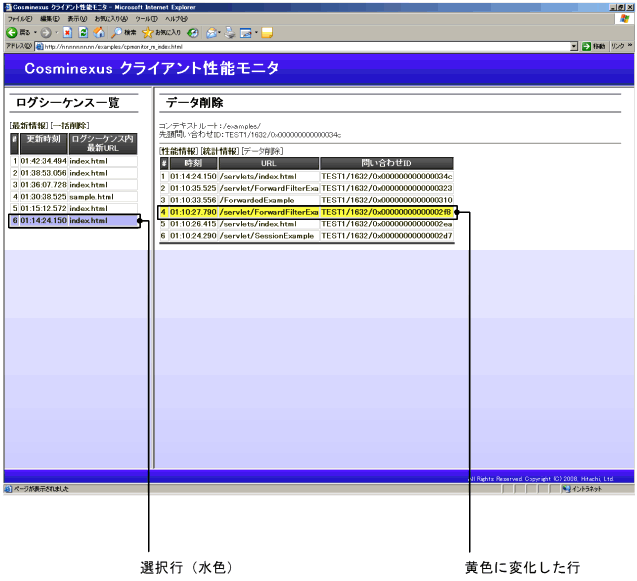Click in the address bar URL field
The width and height of the screenshot is (637, 581).
pos(300,46)
